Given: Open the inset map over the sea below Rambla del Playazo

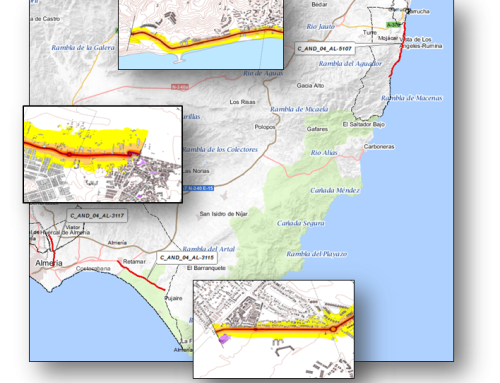Looking at the screenshot, I should pos(274,329).
